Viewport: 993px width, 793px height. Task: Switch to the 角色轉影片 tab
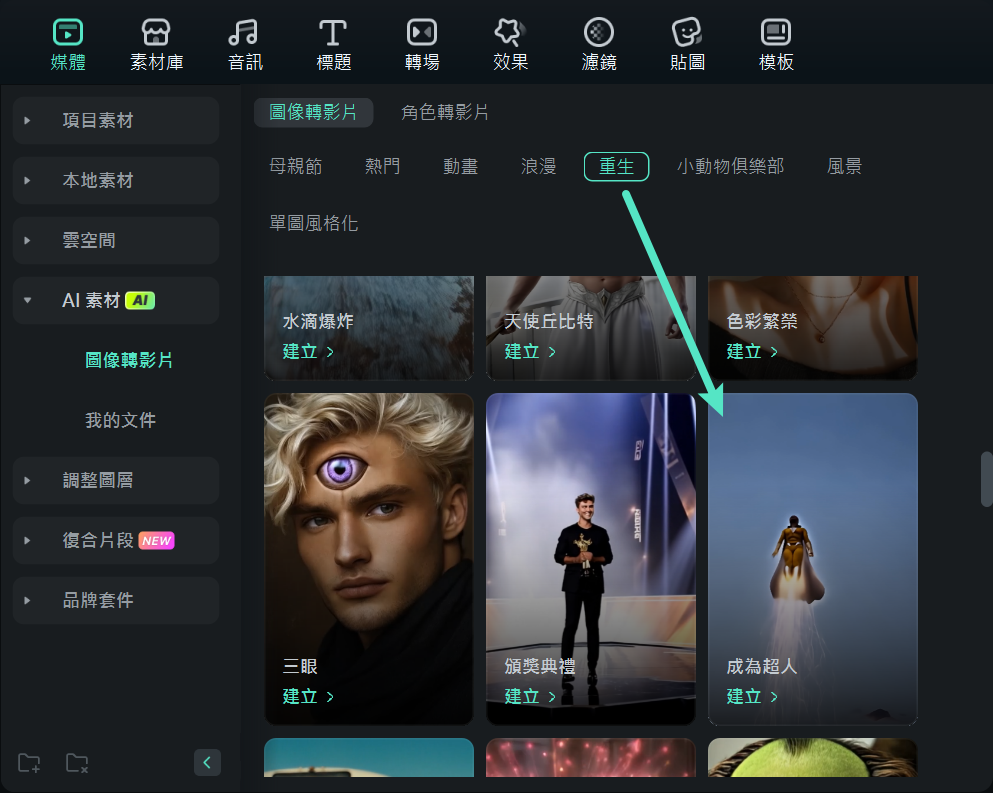point(445,112)
